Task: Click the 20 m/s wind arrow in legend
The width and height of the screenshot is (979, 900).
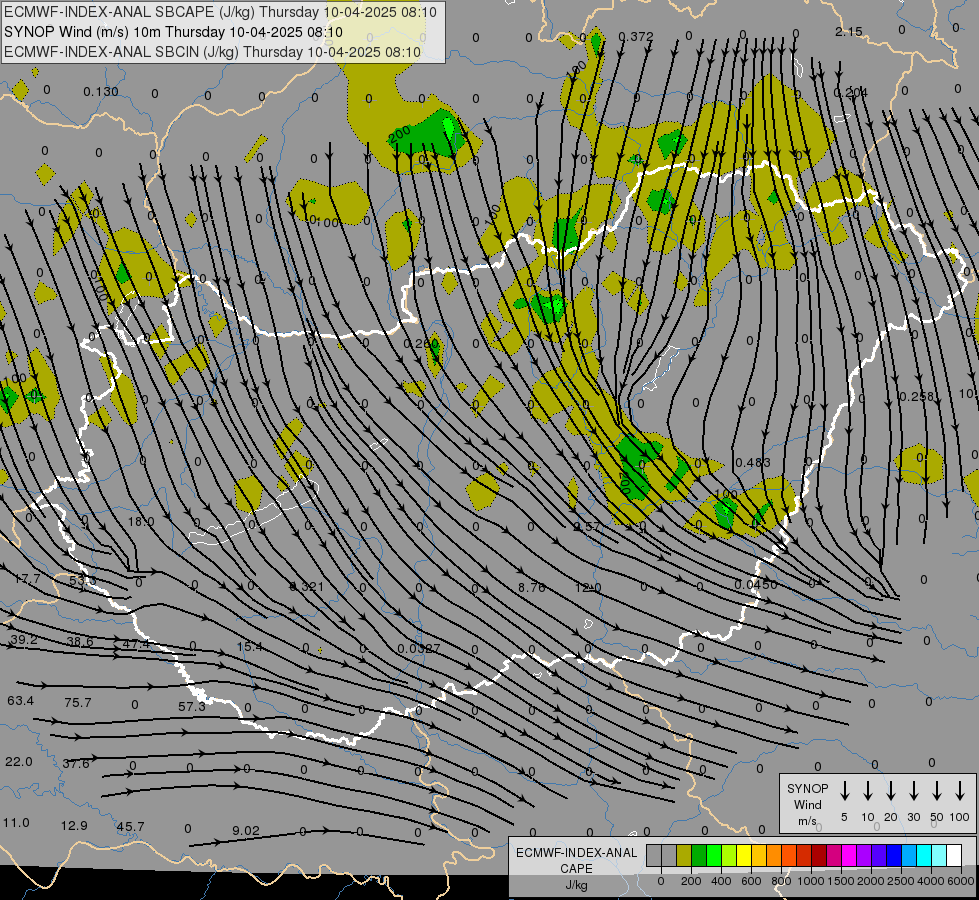Action: pyautogui.click(x=890, y=791)
